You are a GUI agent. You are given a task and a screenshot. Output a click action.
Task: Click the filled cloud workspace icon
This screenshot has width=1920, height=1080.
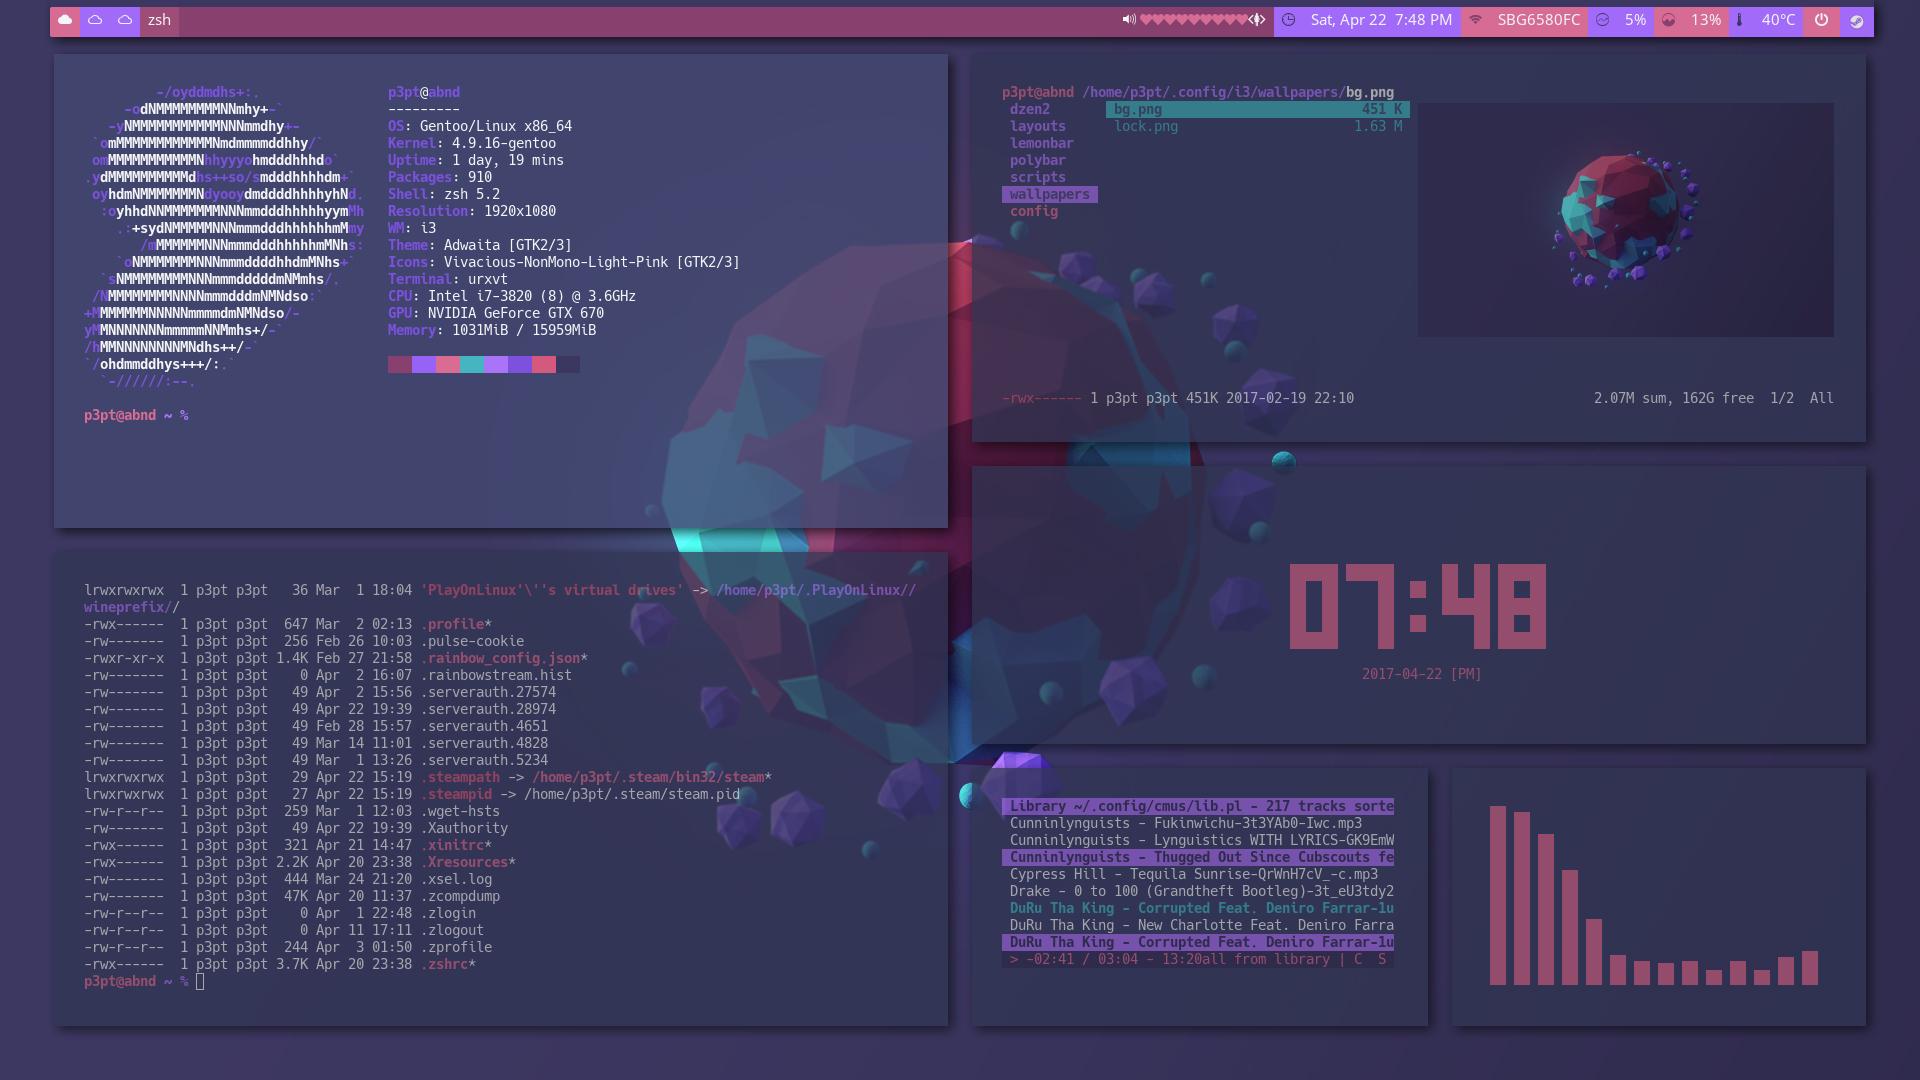click(x=65, y=20)
